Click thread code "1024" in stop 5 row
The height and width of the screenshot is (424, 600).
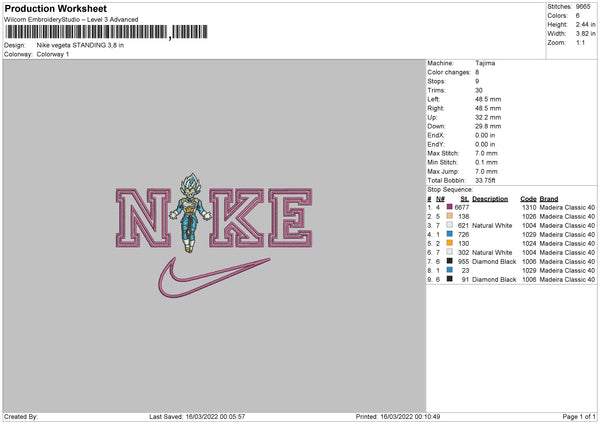tap(529, 243)
